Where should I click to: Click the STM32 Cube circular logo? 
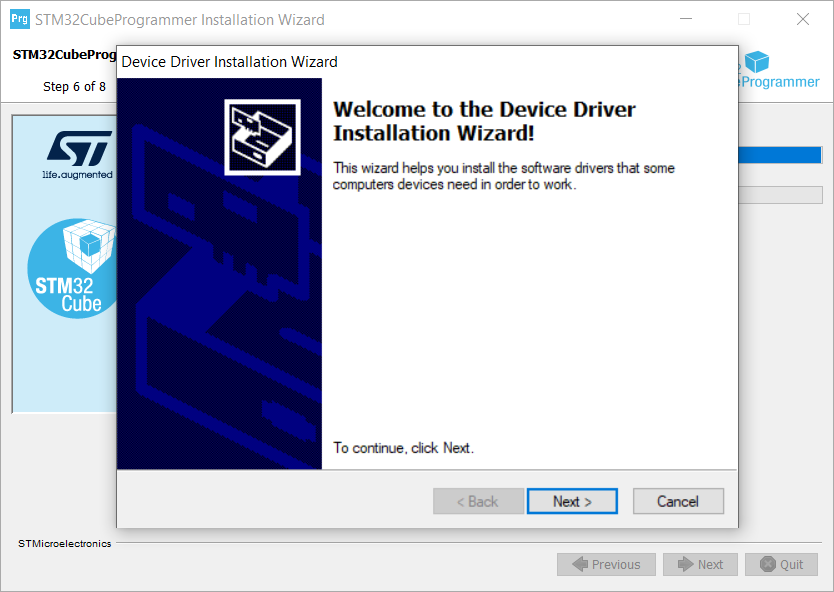tap(72, 269)
